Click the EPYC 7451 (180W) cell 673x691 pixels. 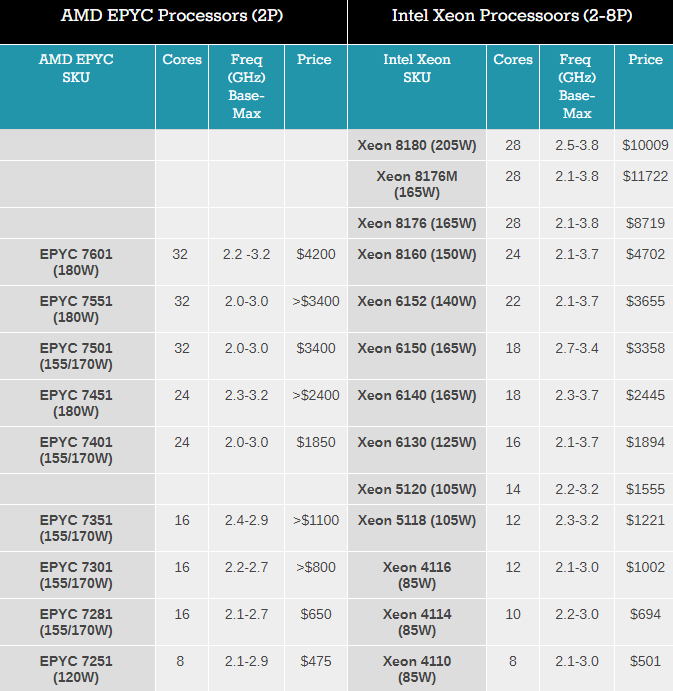(76, 404)
